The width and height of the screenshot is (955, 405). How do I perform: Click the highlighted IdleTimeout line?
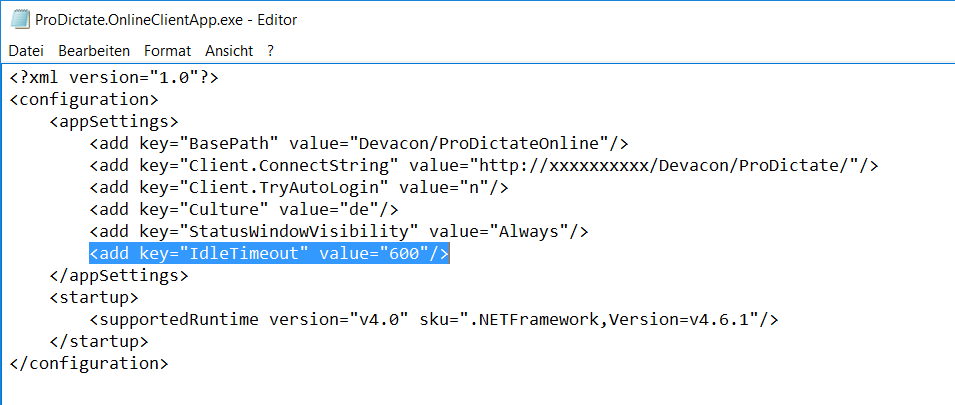click(269, 254)
